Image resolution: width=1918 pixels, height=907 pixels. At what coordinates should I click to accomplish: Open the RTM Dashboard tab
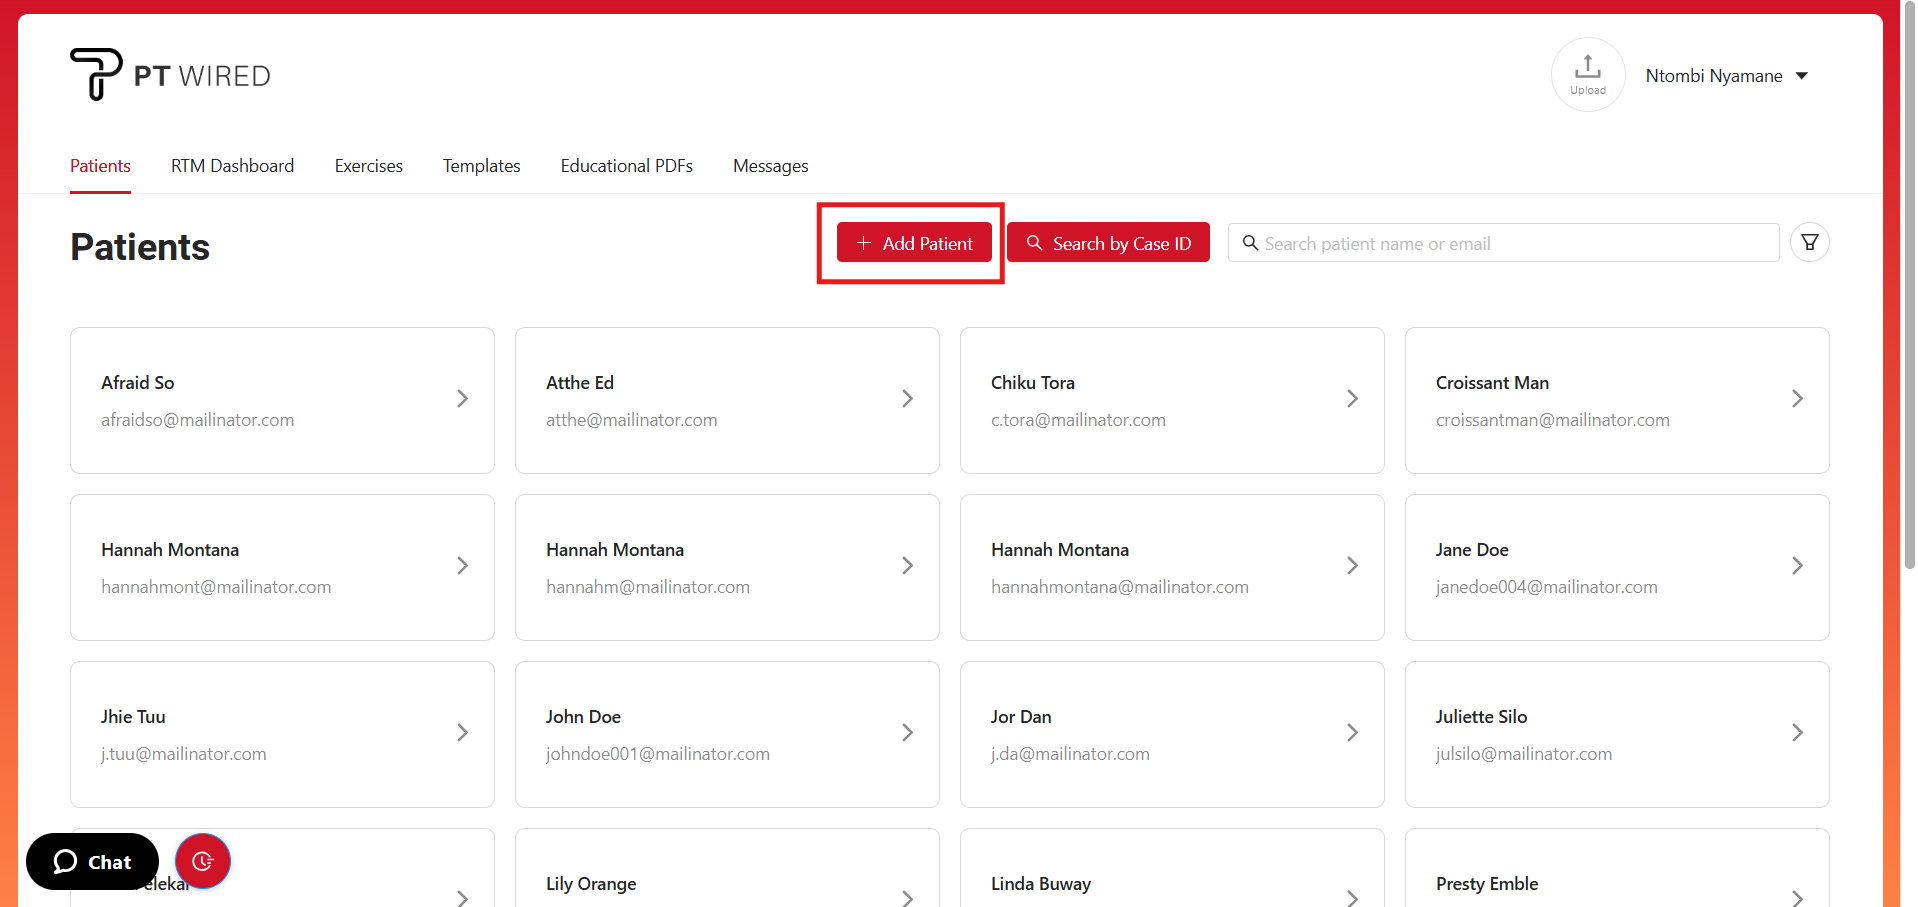(232, 166)
